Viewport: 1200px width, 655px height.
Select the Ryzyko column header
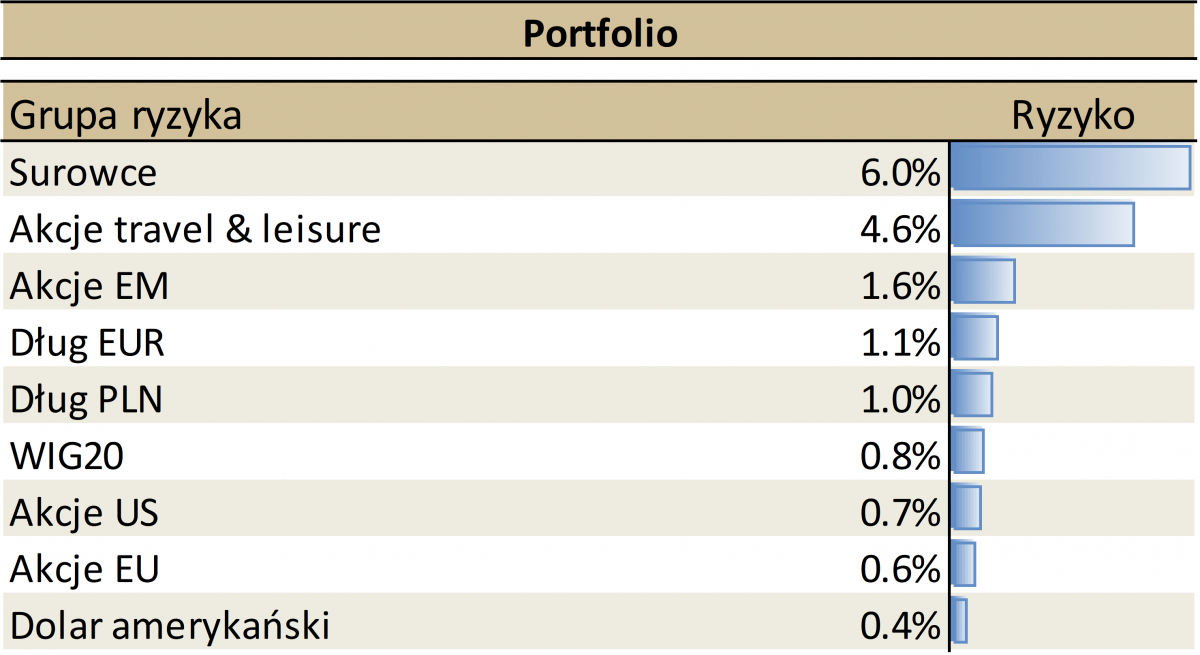pyautogui.click(x=1073, y=116)
